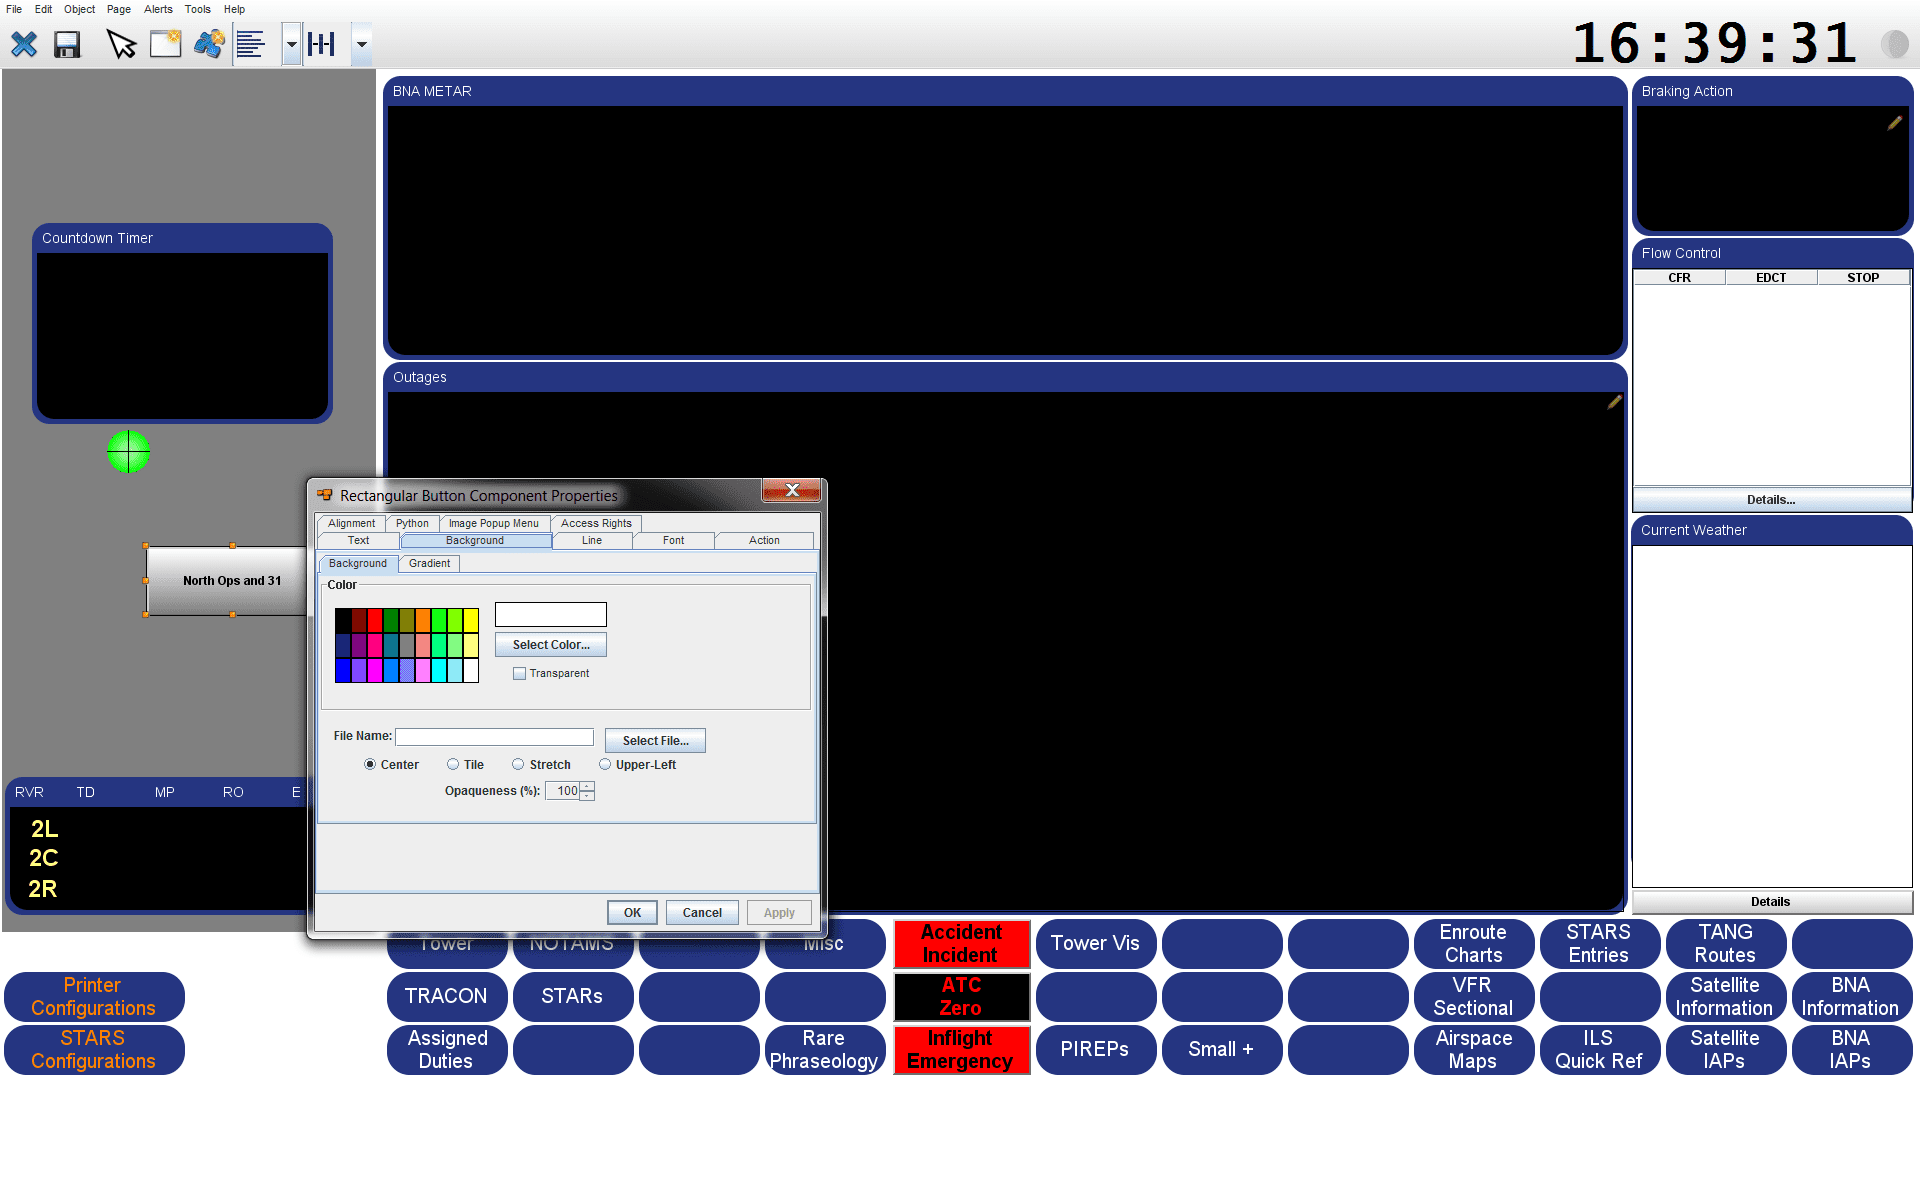The width and height of the screenshot is (1920, 1198).
Task: Click the text alignment icon in the toolbar
Action: [251, 44]
